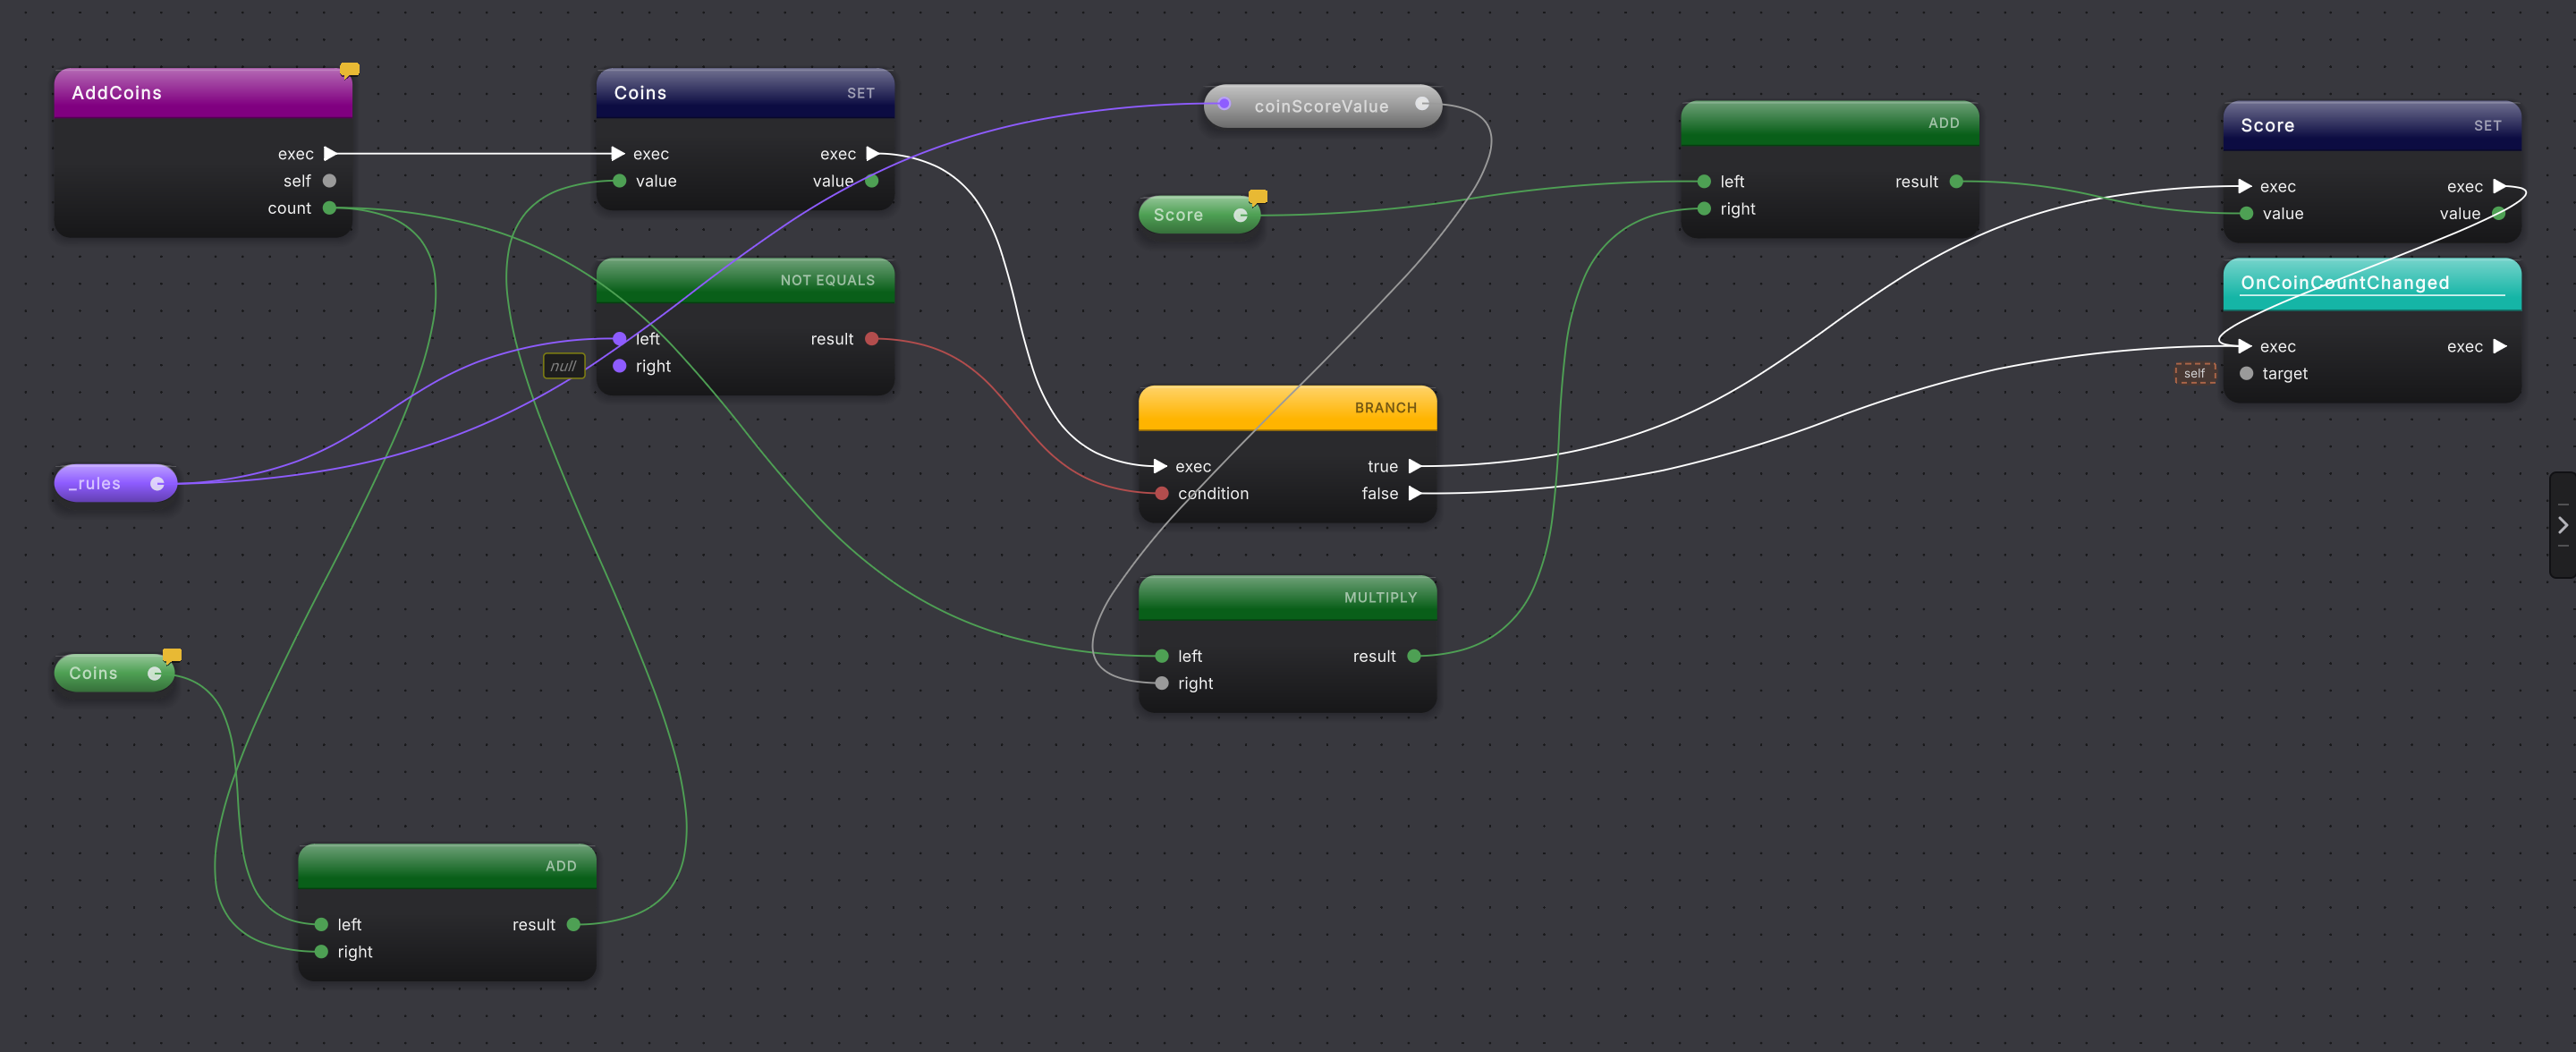The image size is (2576, 1052).
Task: Click the AddCoins exec output arrow
Action: pyautogui.click(x=330, y=154)
